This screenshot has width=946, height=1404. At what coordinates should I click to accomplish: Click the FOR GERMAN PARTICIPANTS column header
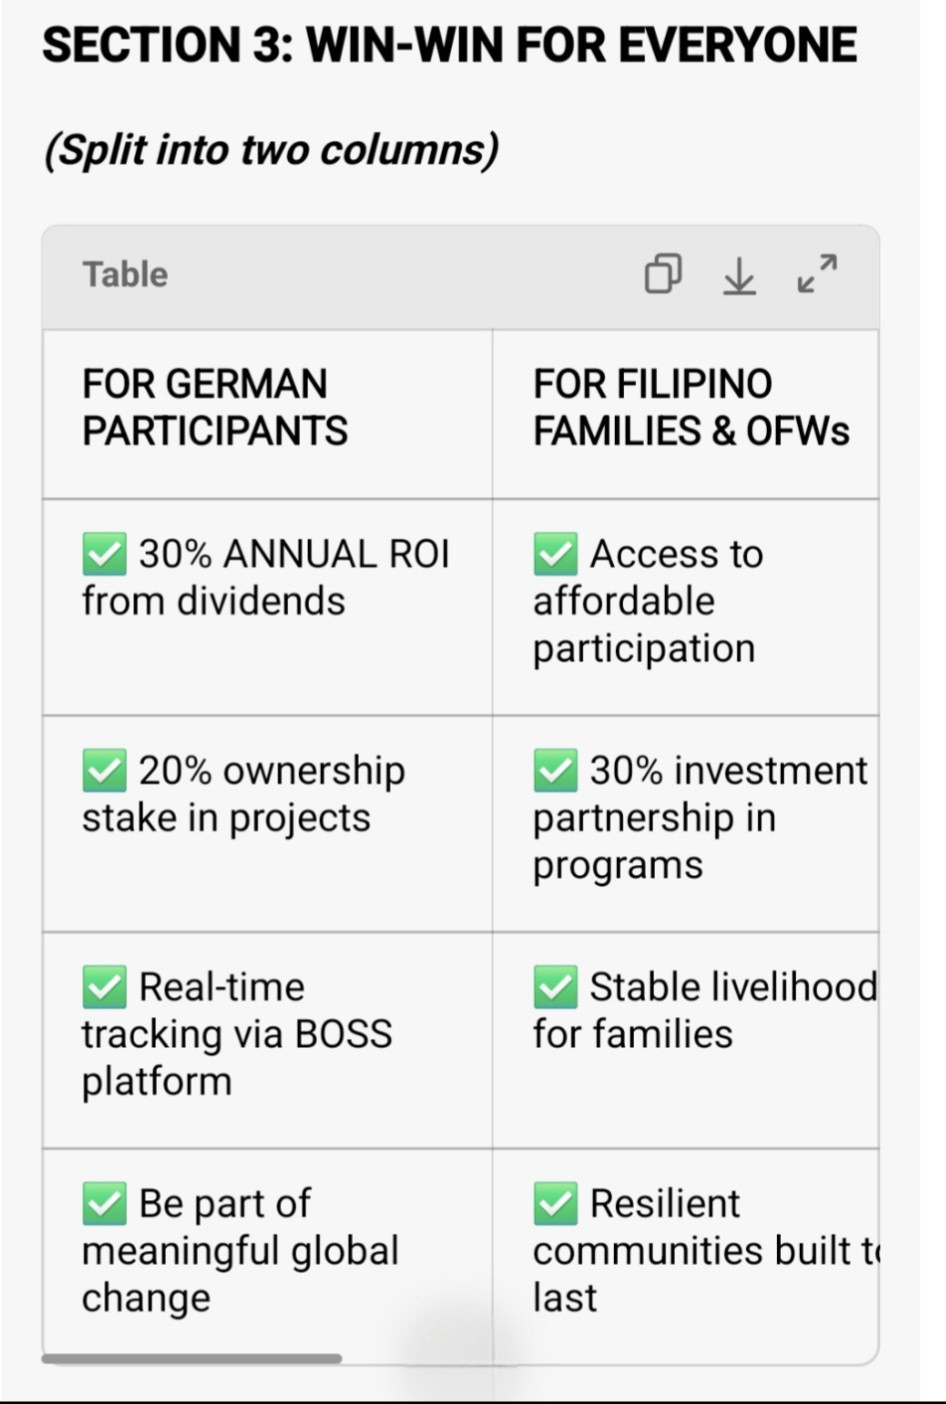pos(214,408)
